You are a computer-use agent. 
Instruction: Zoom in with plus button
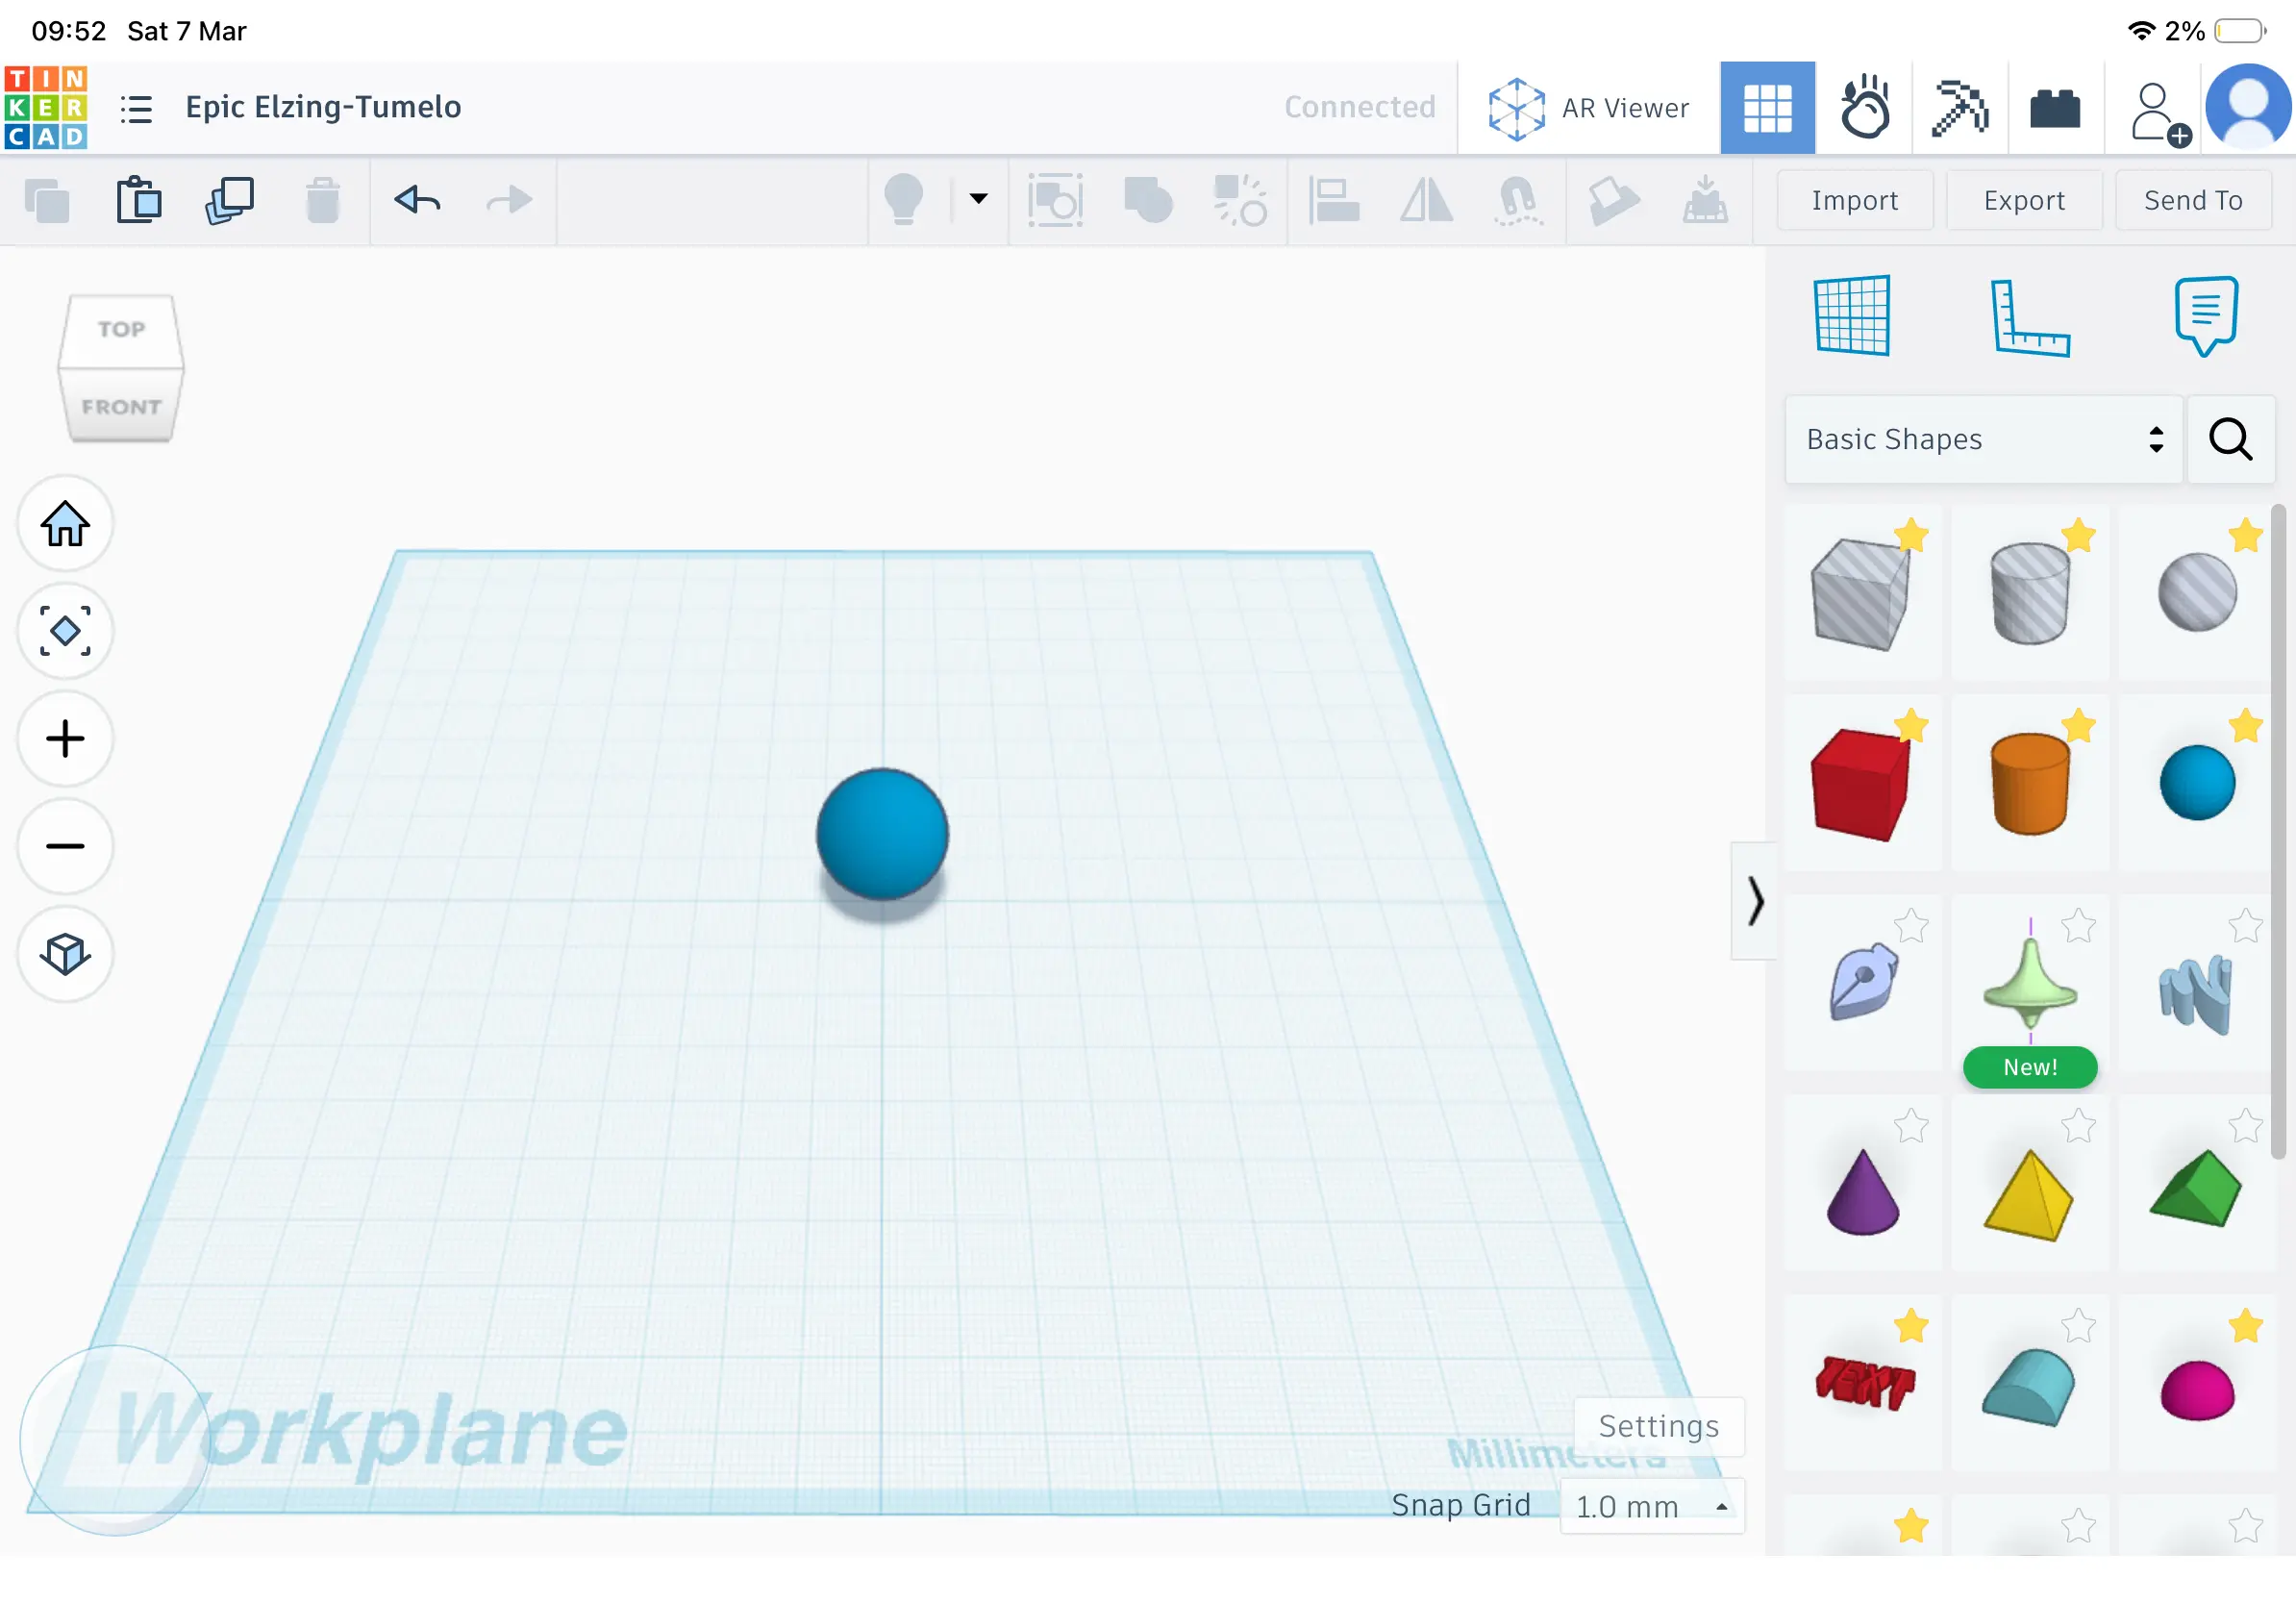tap(65, 739)
